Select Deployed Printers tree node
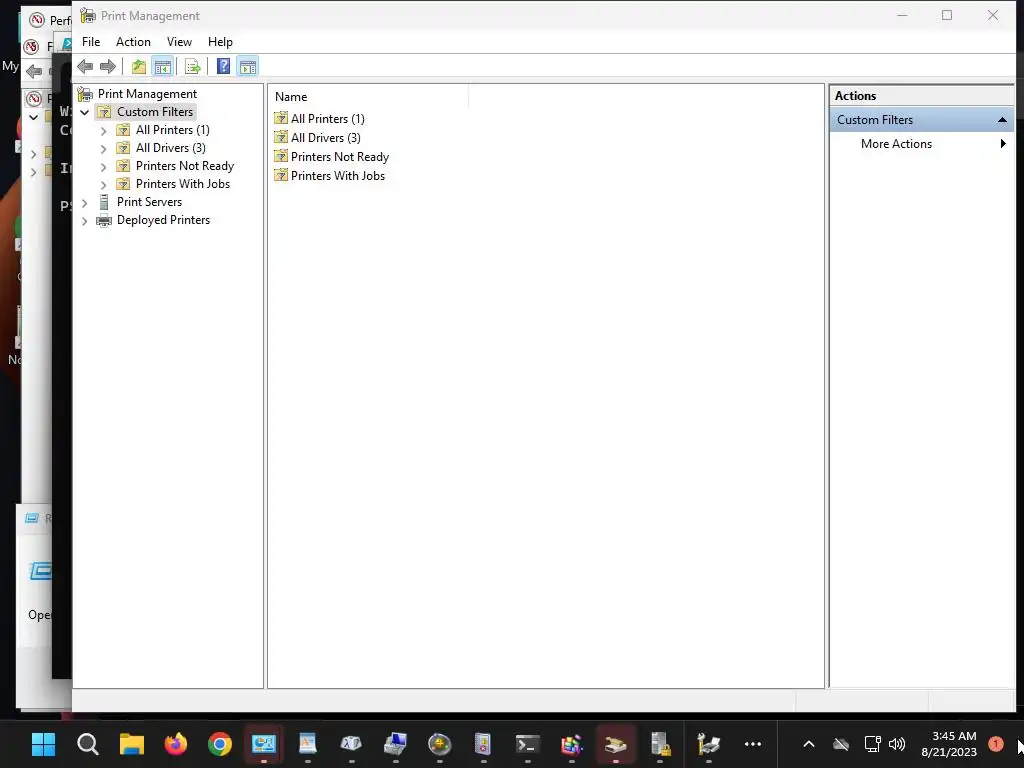This screenshot has width=1024, height=768. coord(163,220)
